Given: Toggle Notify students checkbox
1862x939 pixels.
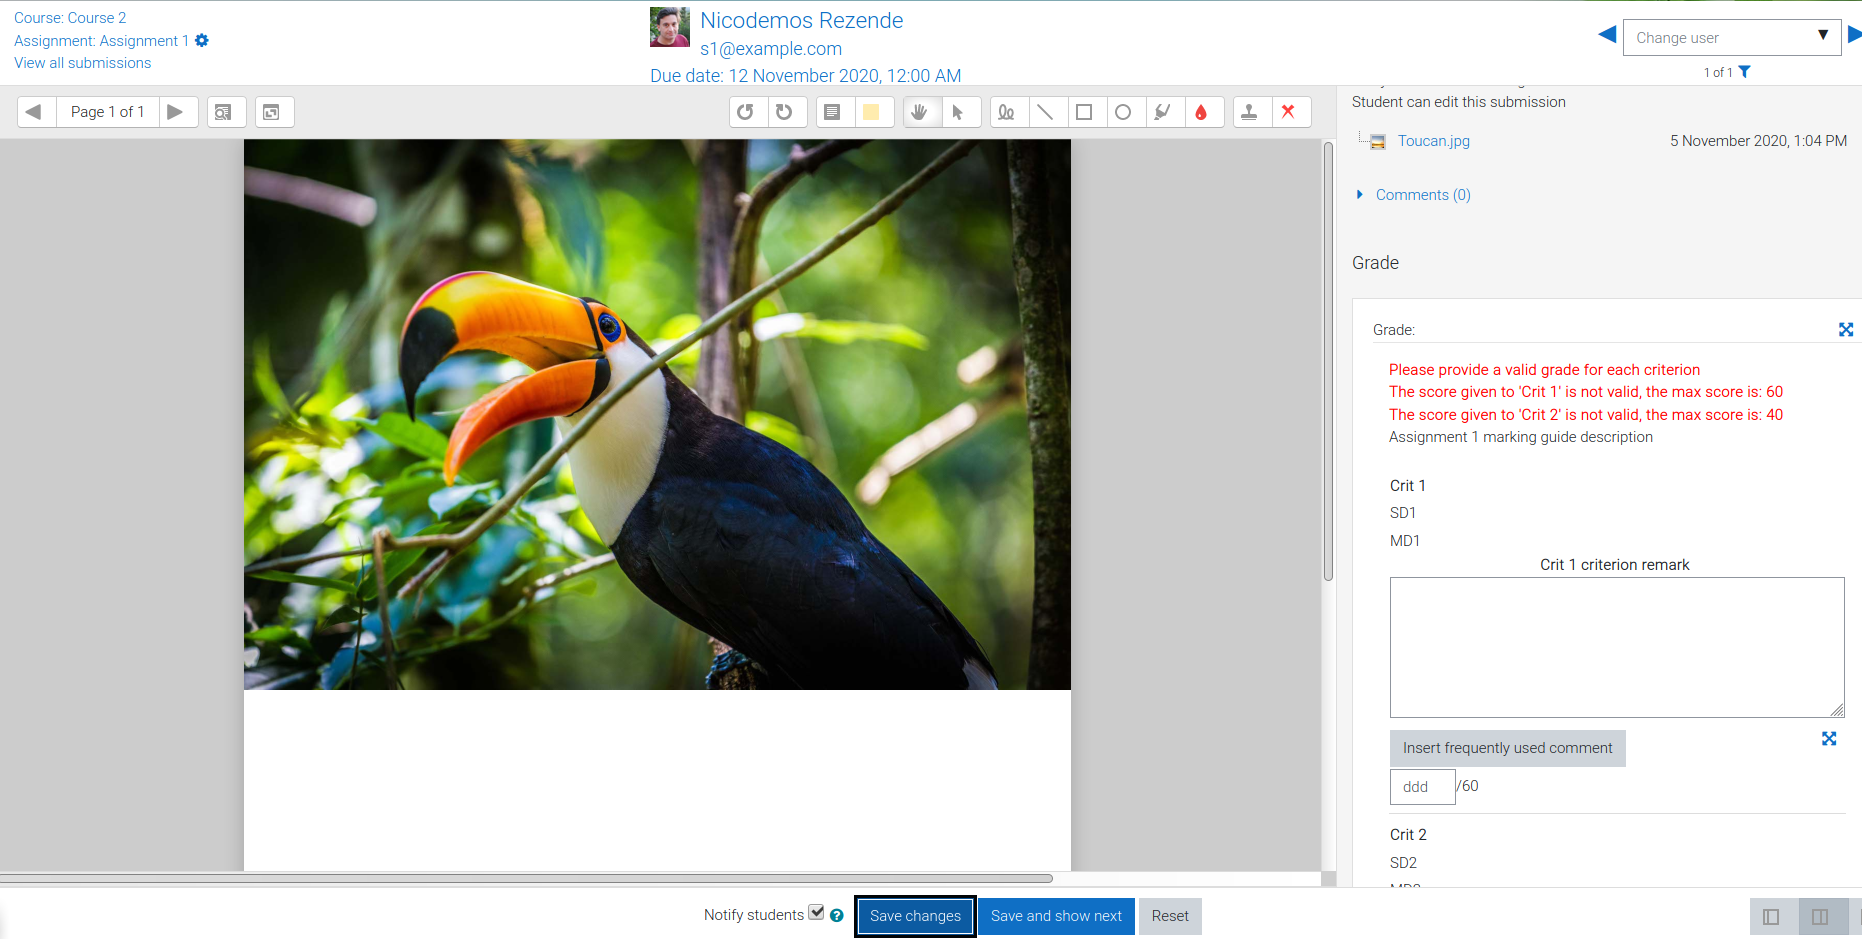Looking at the screenshot, I should [x=817, y=912].
